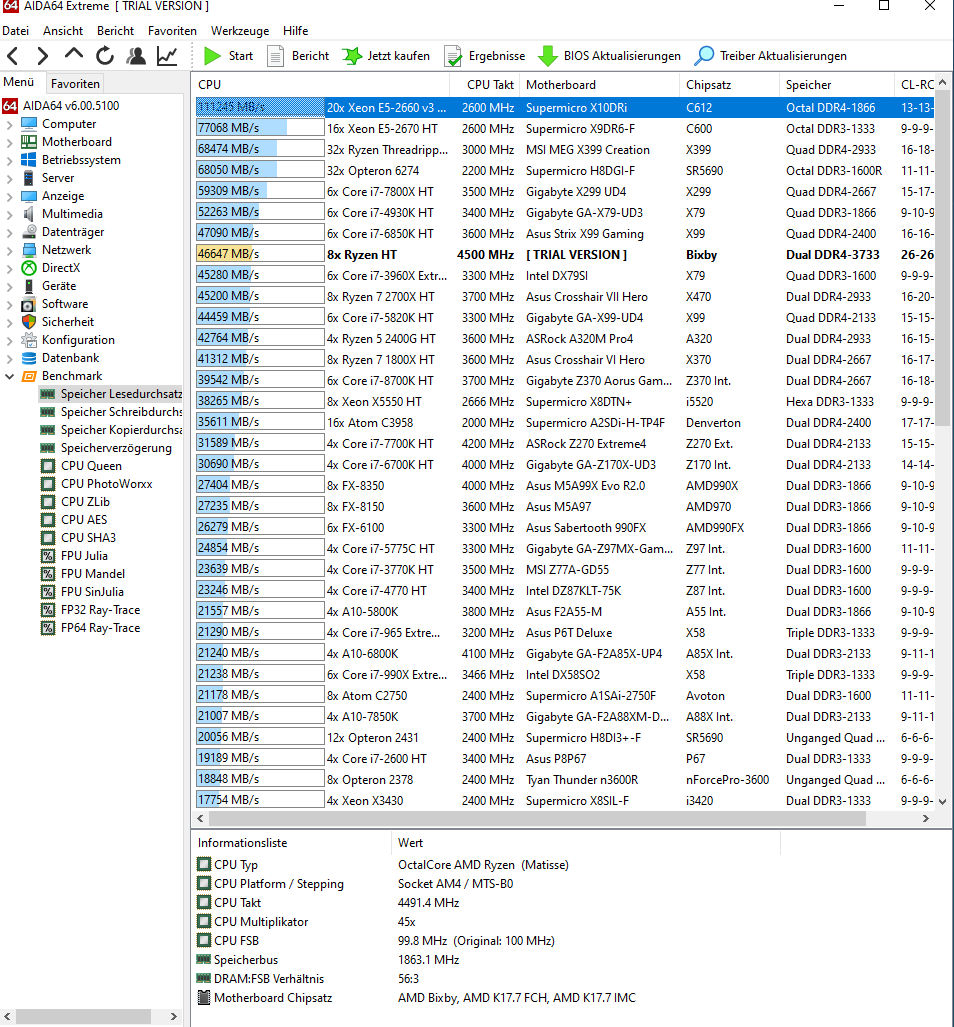Screen dimensions: 954x1027
Task: Expand the Motherboard tree node
Action: [9, 142]
